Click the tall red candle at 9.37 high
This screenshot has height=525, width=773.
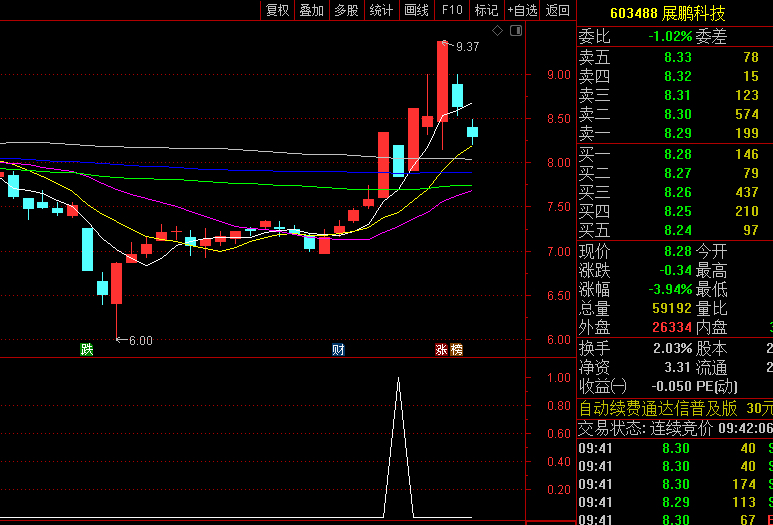442,81
